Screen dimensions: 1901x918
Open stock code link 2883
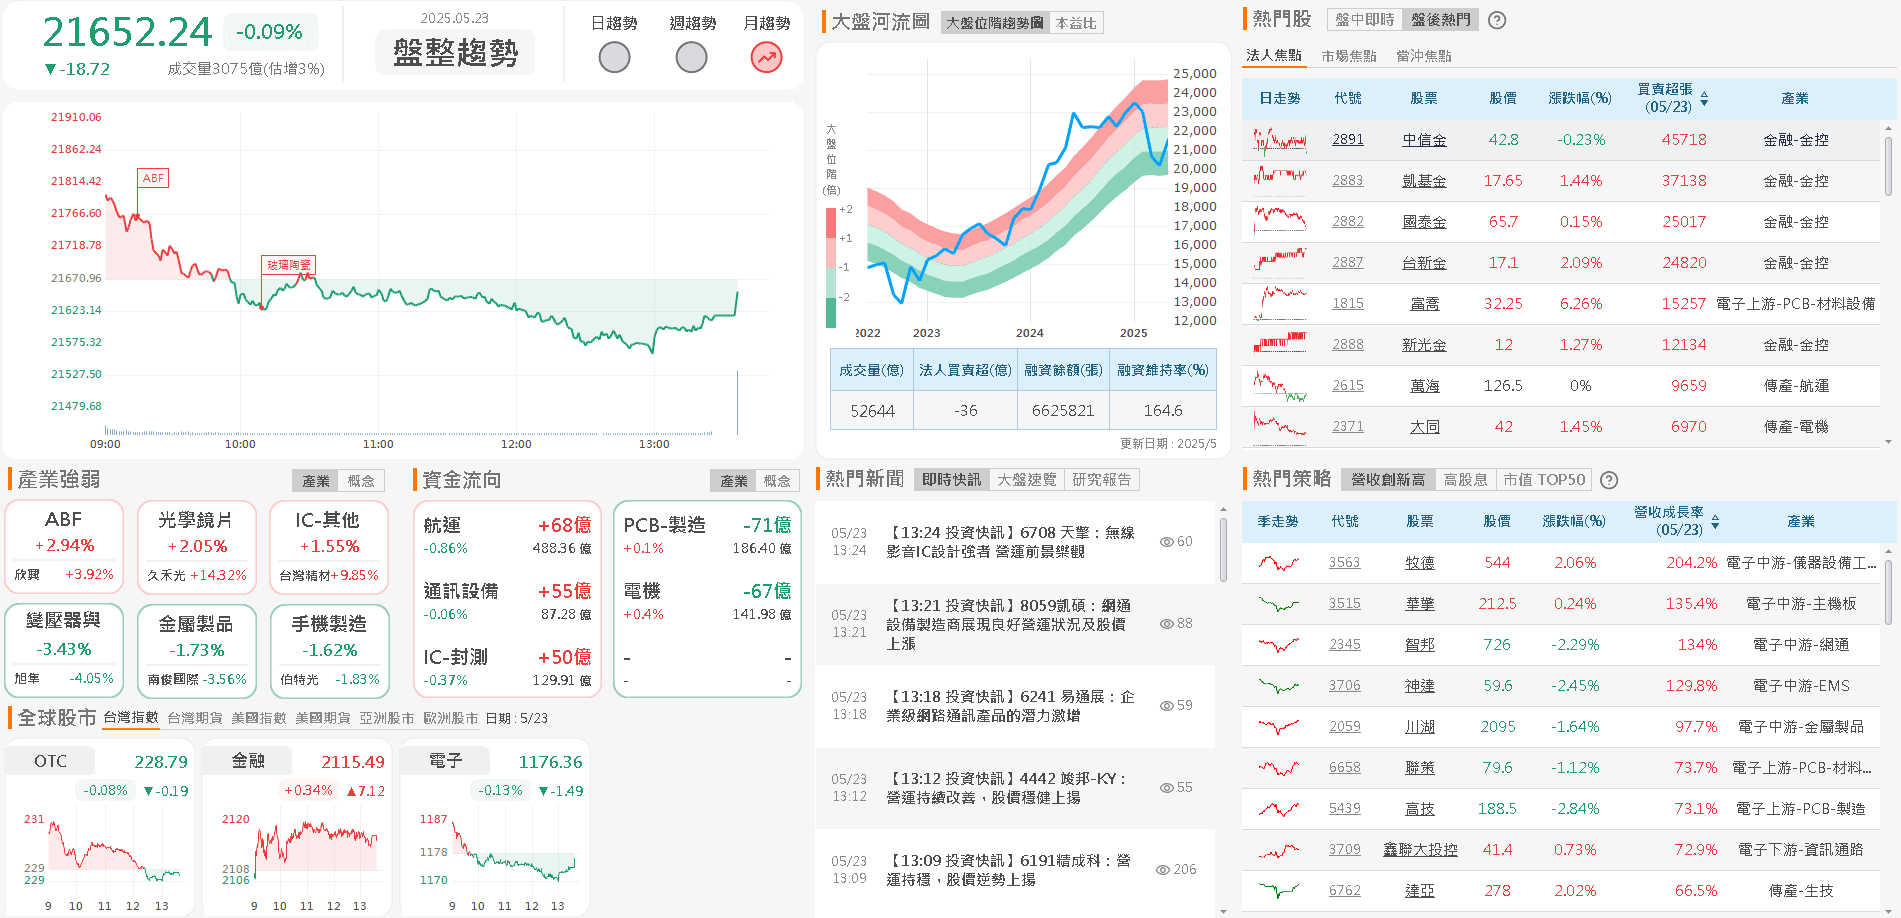[1347, 181]
